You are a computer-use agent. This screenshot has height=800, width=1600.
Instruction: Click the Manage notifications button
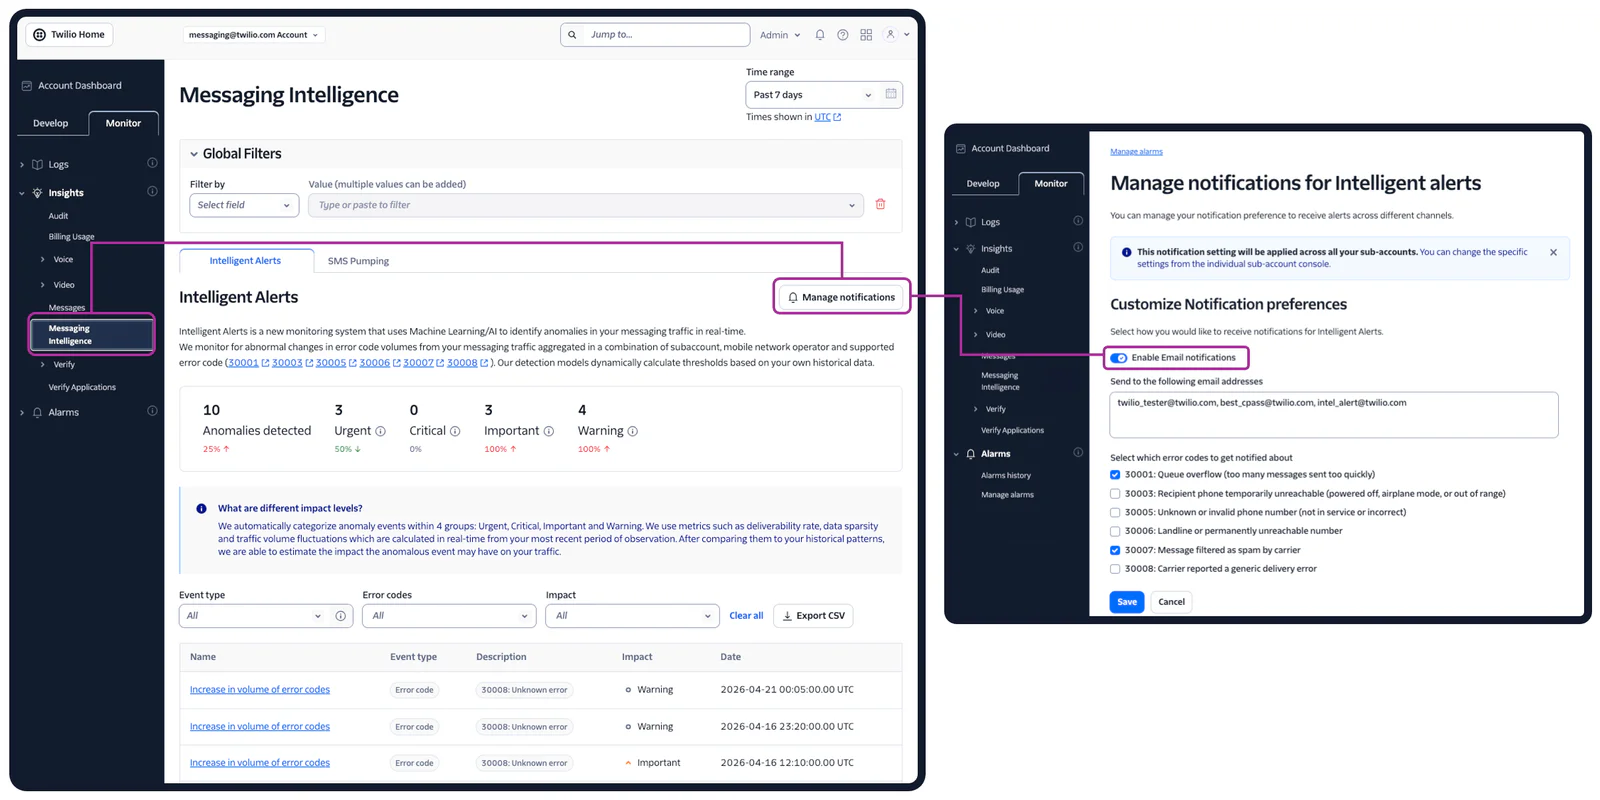click(x=841, y=297)
